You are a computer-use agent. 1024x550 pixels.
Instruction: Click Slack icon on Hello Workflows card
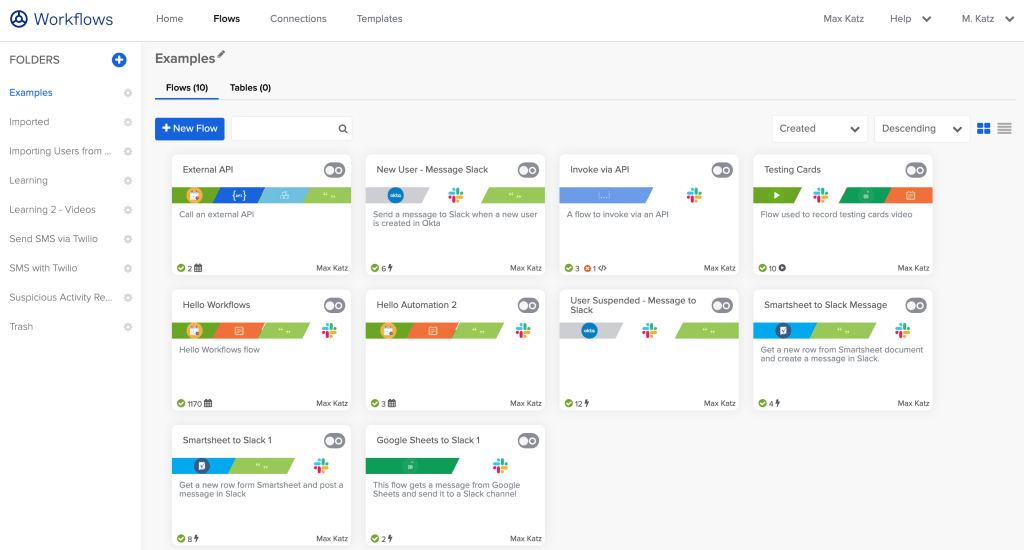329,330
